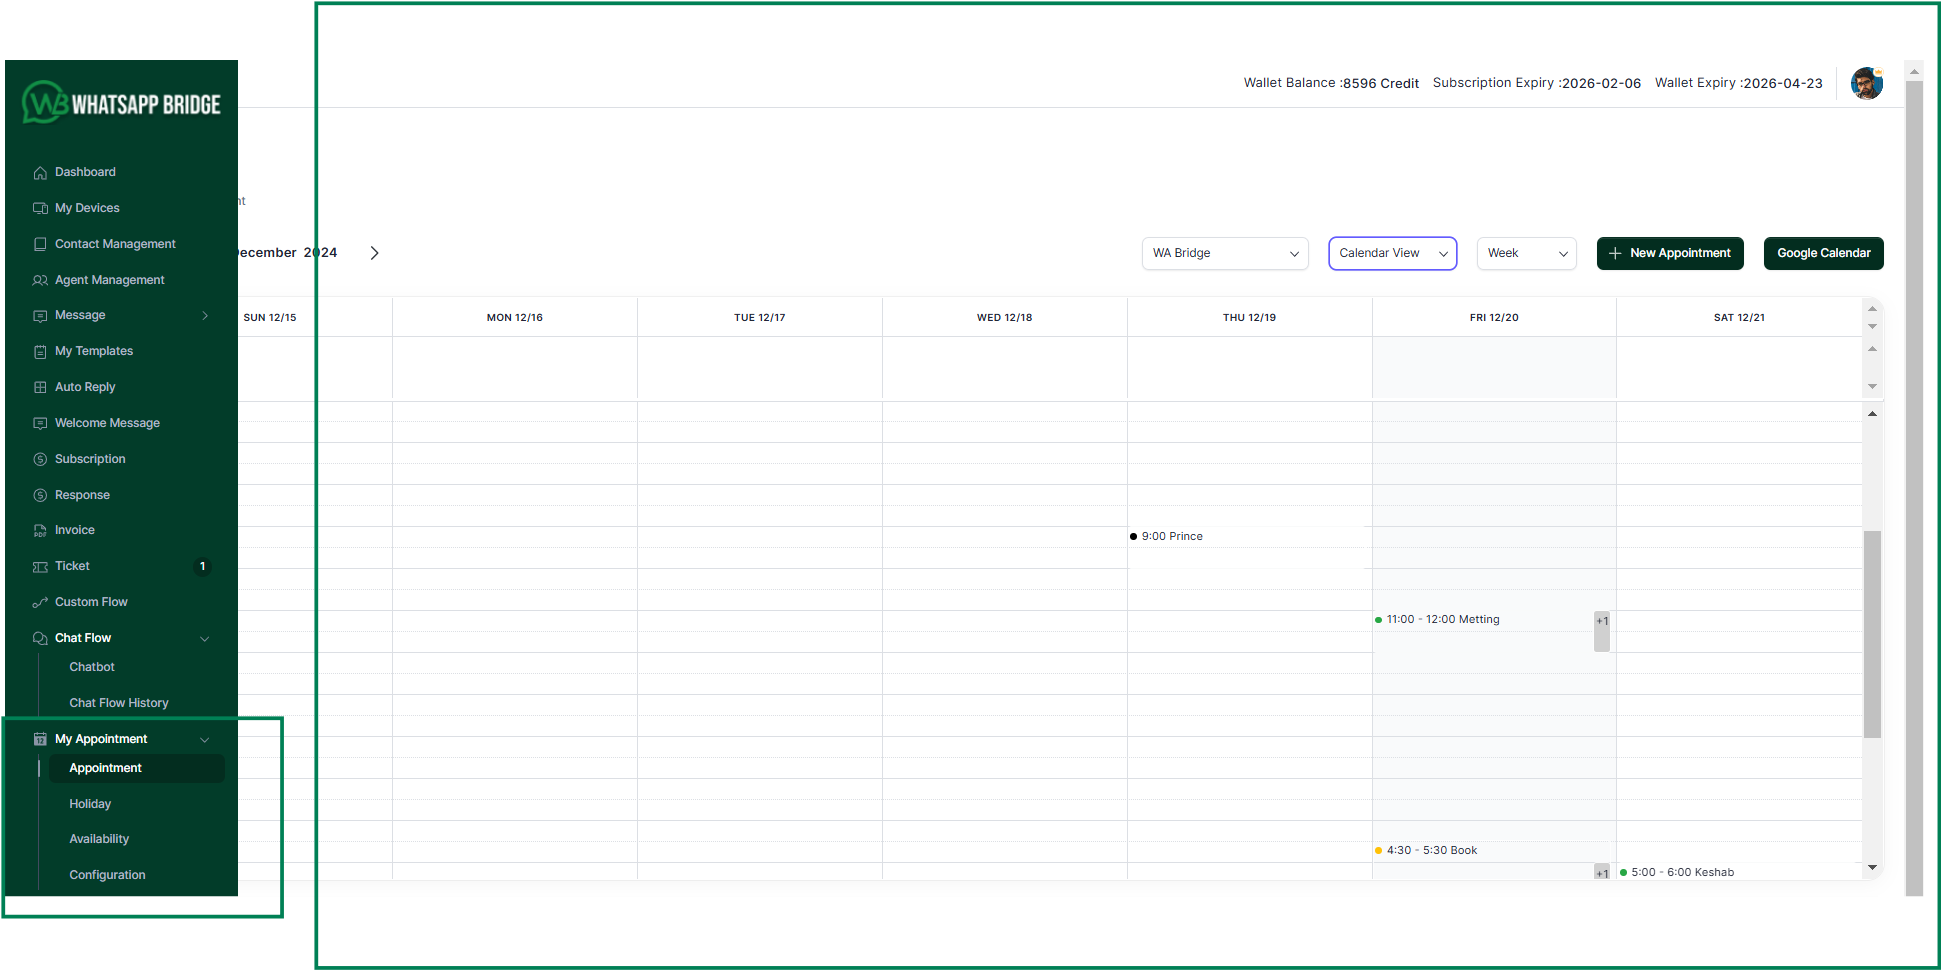
Task: Click plus icon on New Appointment button
Action: (1615, 253)
